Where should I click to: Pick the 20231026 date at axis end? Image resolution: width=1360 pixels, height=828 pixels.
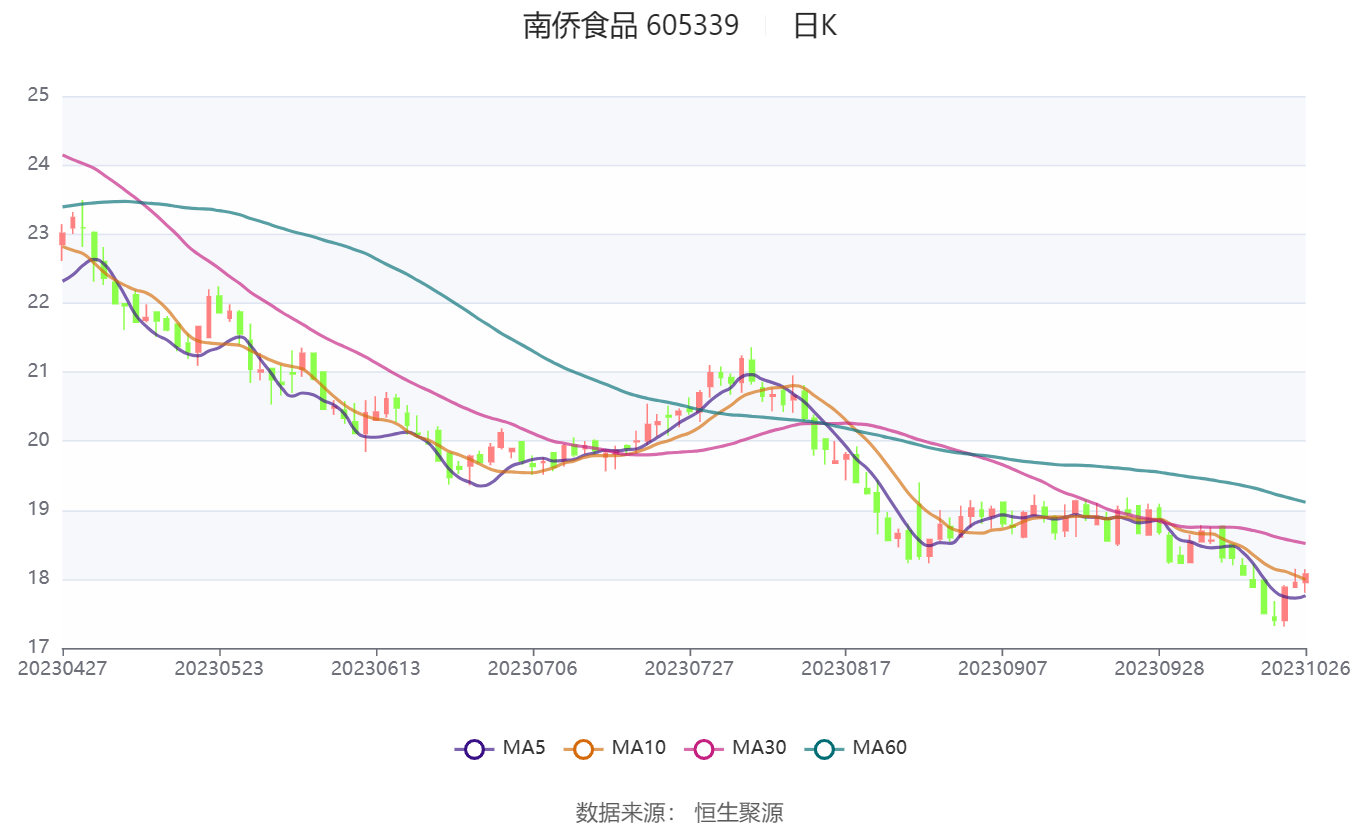pyautogui.click(x=1305, y=668)
